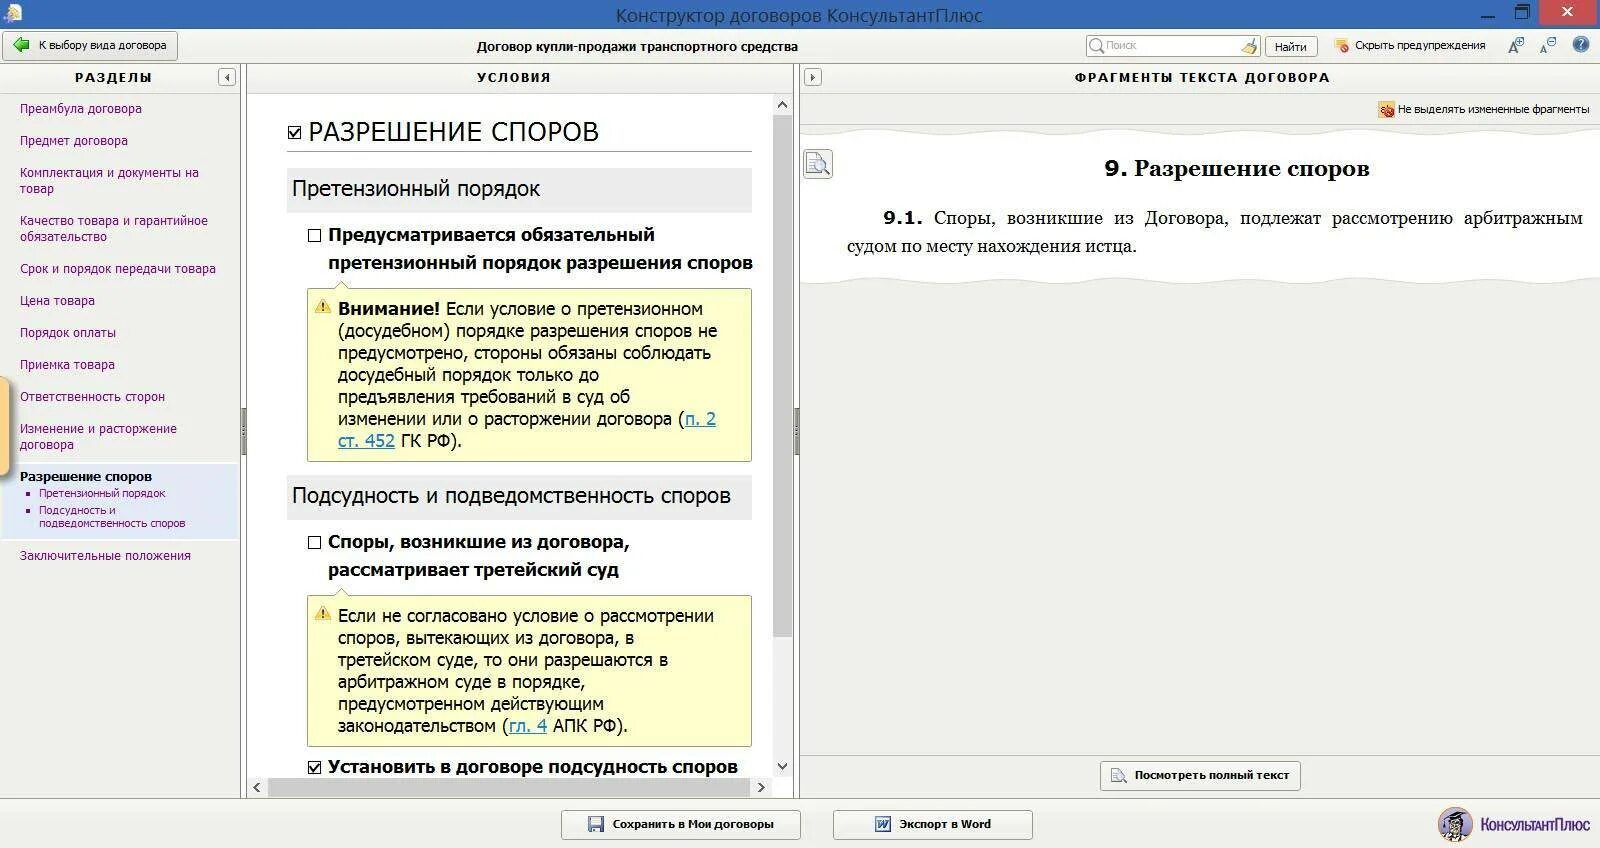Click horizontal scrollbar right arrow
This screenshot has height=848, width=1600.
click(x=761, y=788)
